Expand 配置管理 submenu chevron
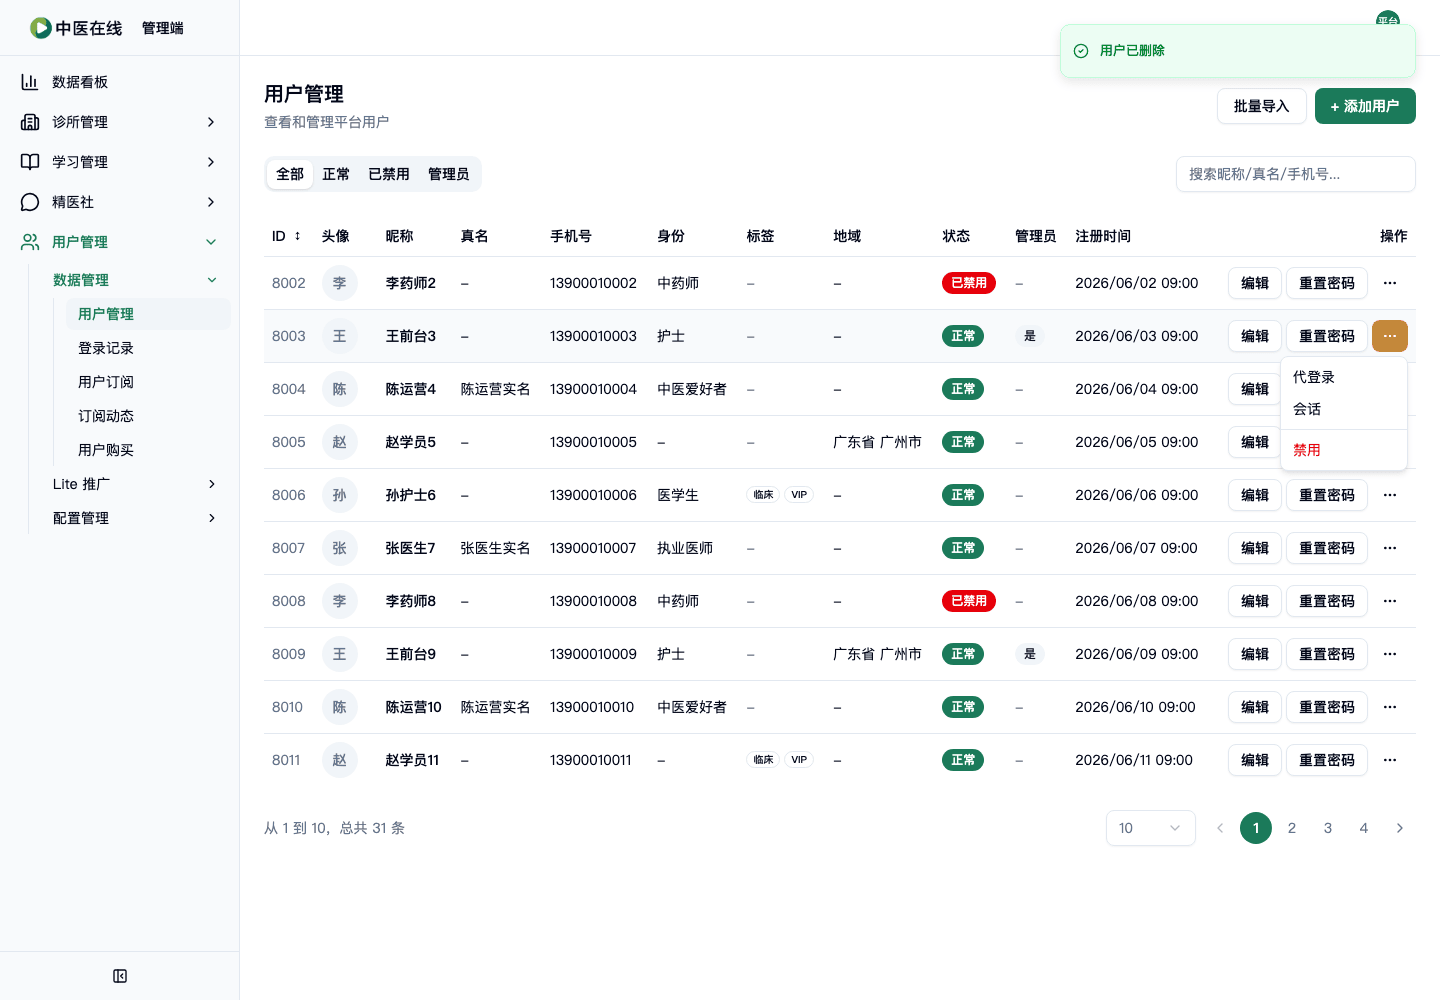Viewport: 1440px width, 1000px height. (212, 518)
